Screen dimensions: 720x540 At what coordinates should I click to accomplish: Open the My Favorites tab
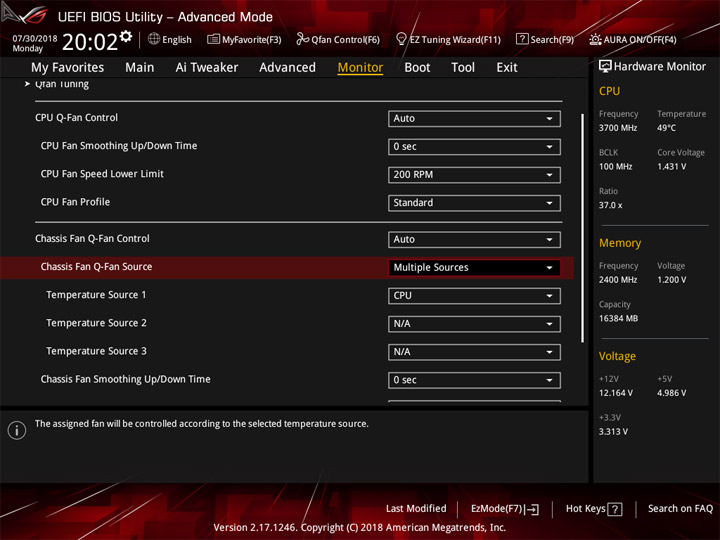click(68, 68)
